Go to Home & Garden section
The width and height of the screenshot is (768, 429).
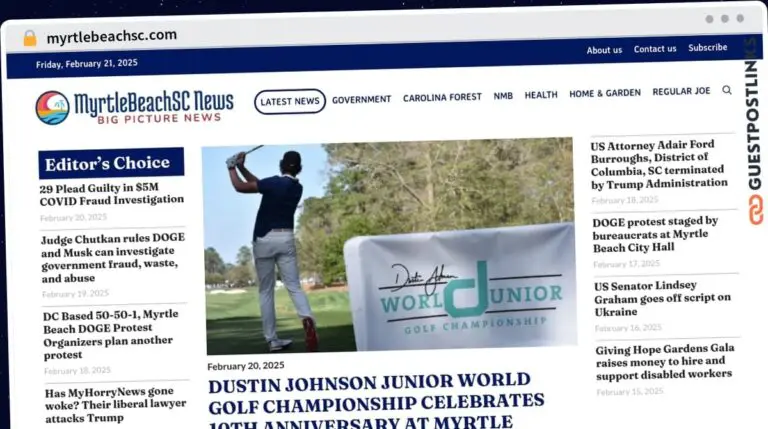604,93
